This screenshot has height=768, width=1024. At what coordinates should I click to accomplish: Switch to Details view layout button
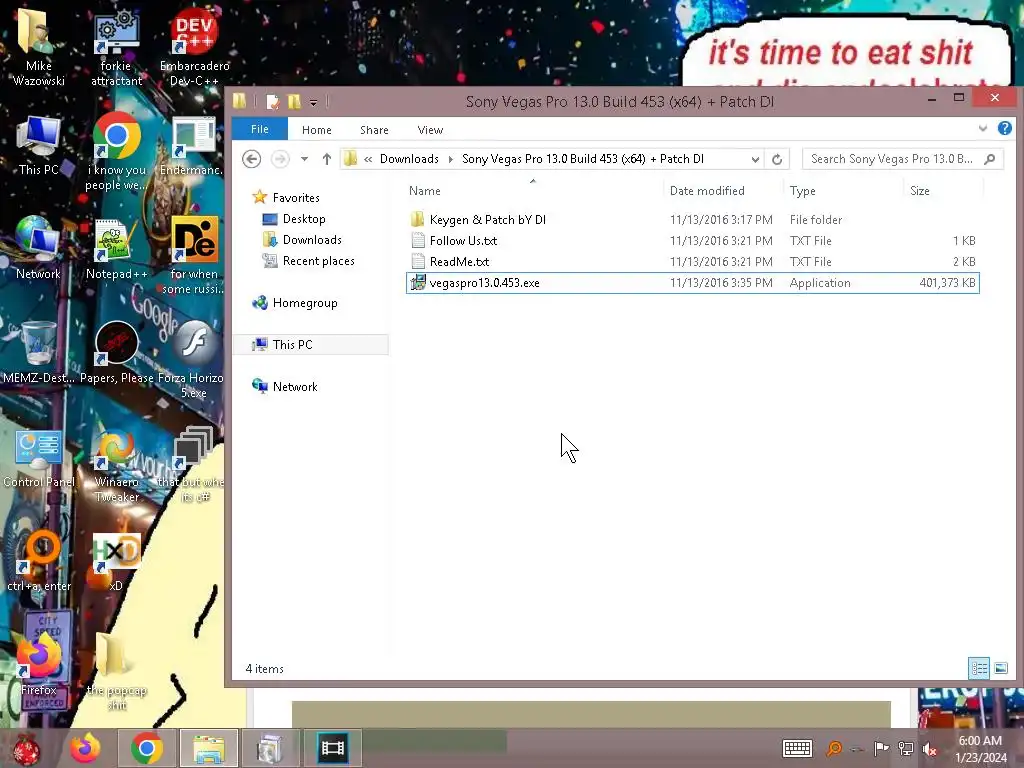coord(978,668)
